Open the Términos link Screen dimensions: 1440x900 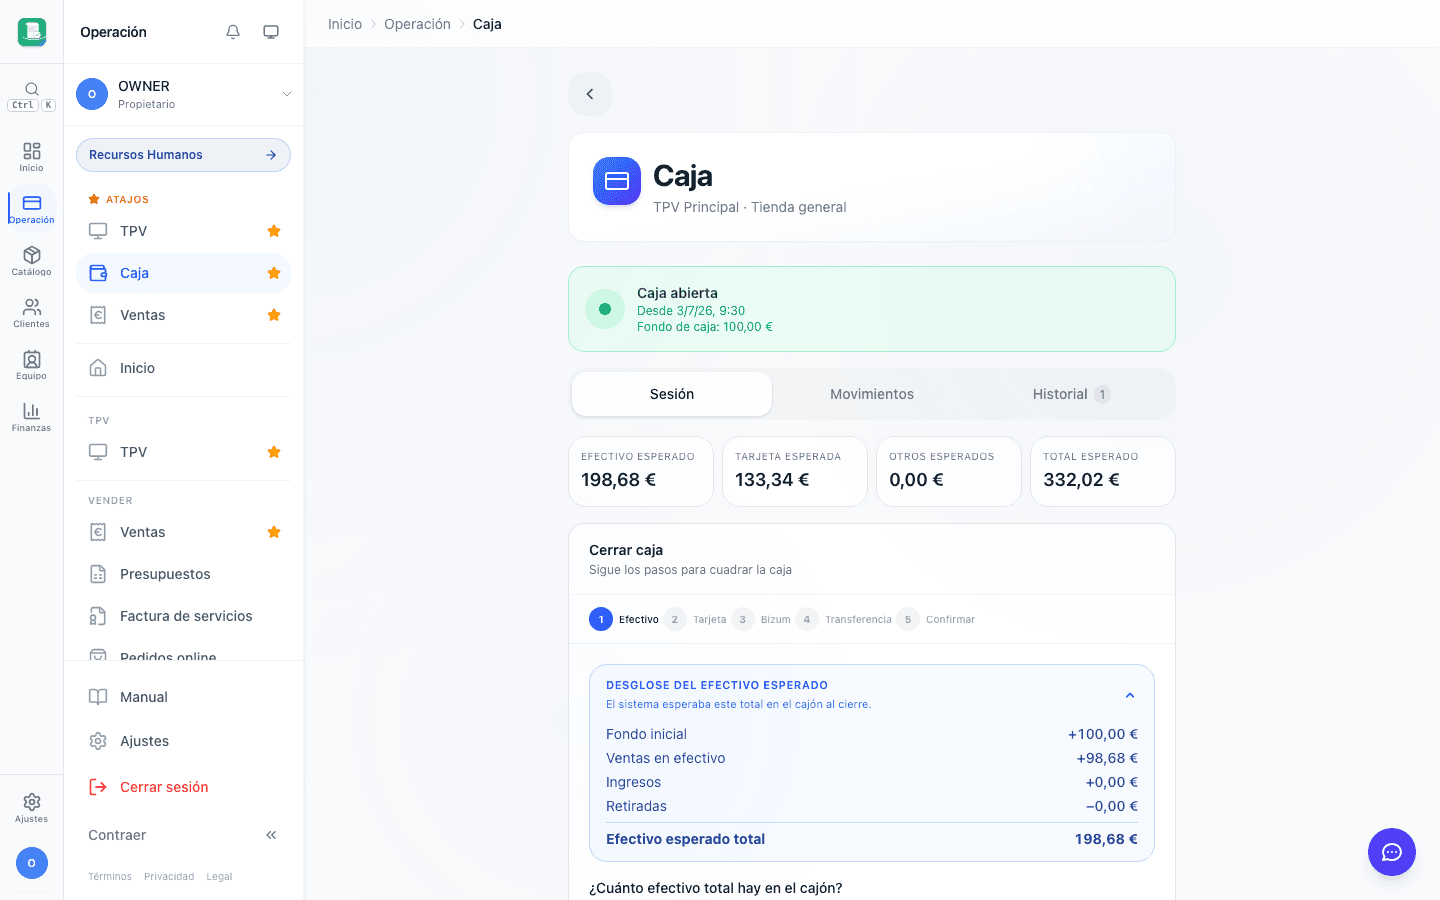tap(110, 877)
